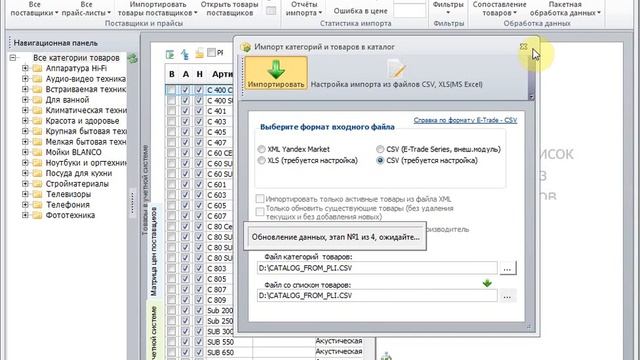Expand the Ноутбуки и оргтехника category
Screen dimensions: 640x360
(25, 163)
